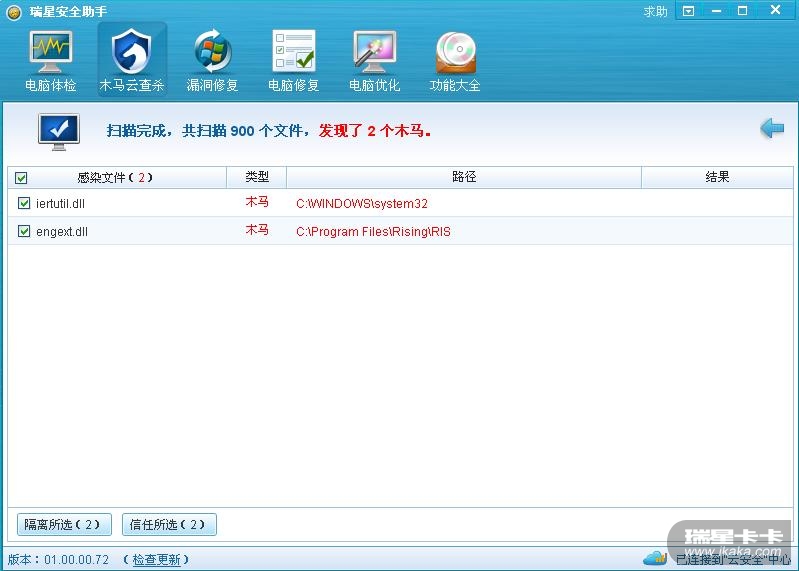Click the 求助 help link
799x571 pixels.
click(x=655, y=11)
